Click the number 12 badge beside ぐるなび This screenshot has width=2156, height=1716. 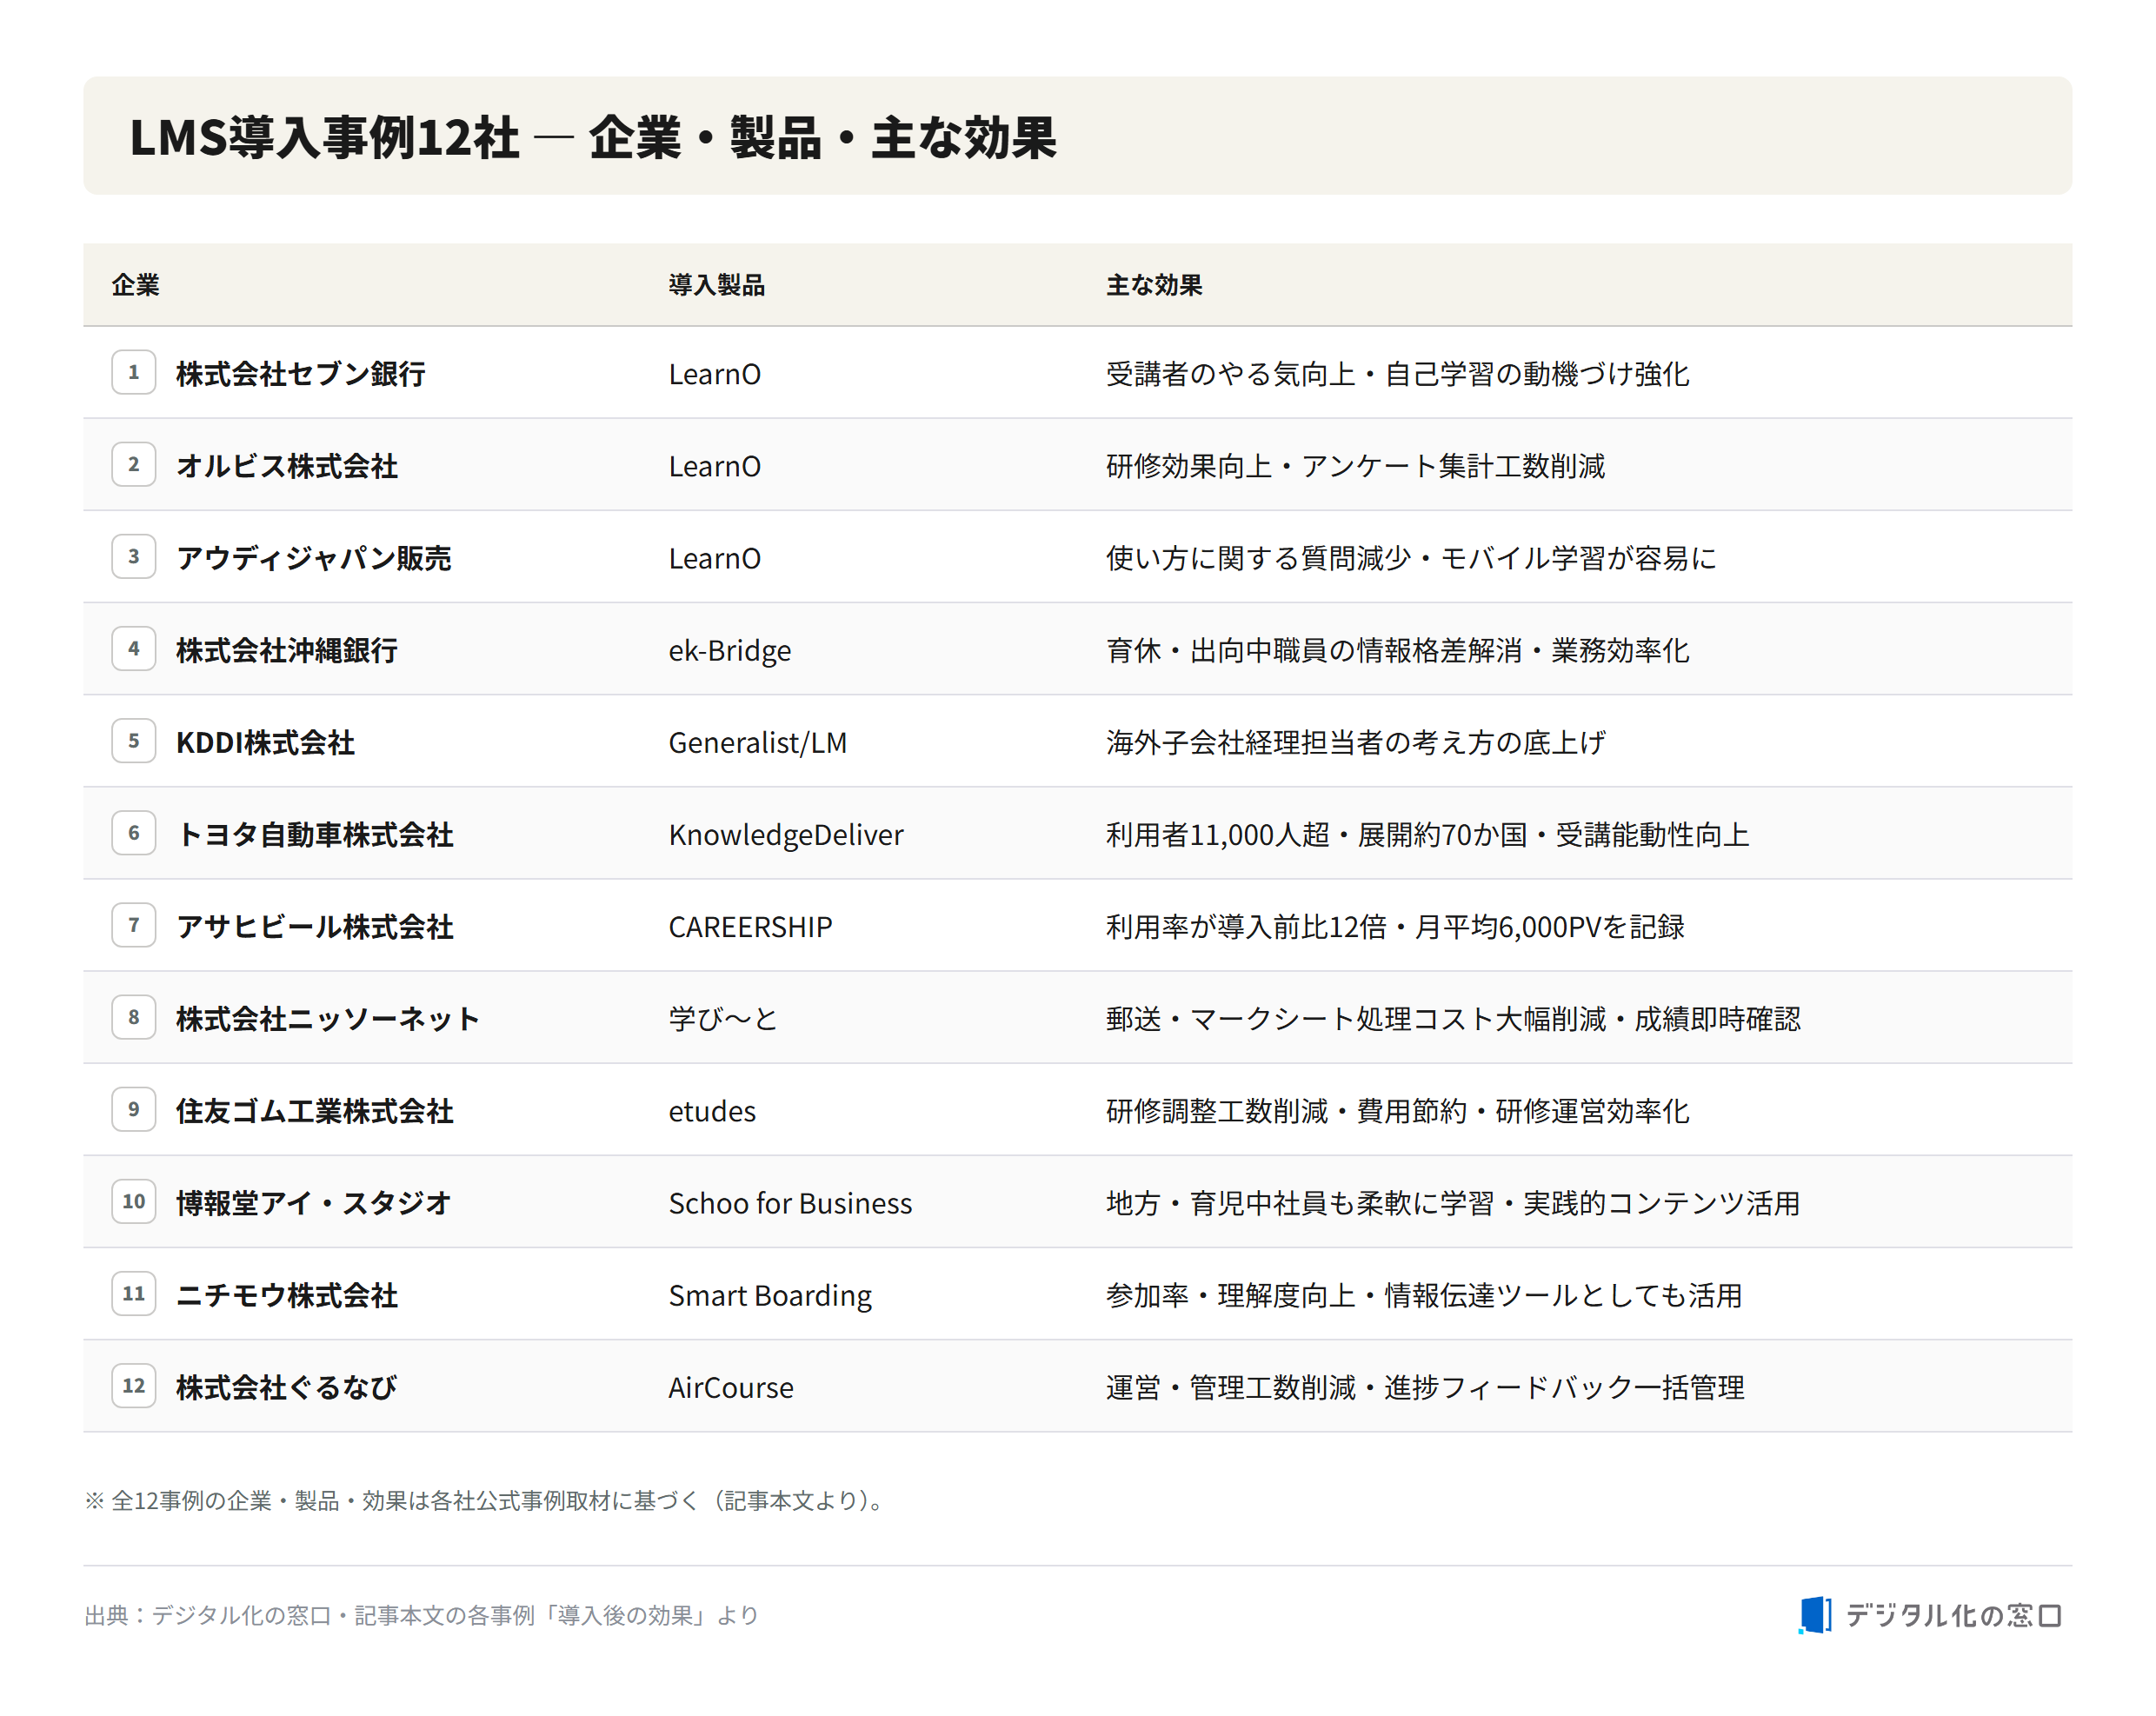134,1386
